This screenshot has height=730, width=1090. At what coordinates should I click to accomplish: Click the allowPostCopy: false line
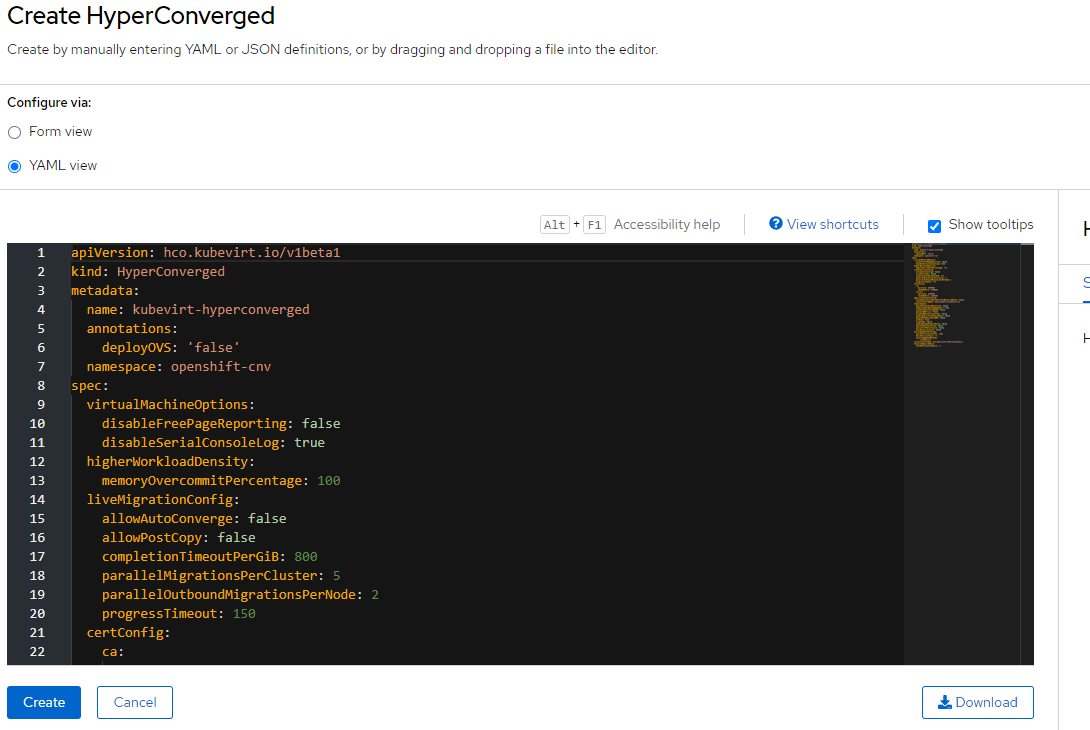179,537
